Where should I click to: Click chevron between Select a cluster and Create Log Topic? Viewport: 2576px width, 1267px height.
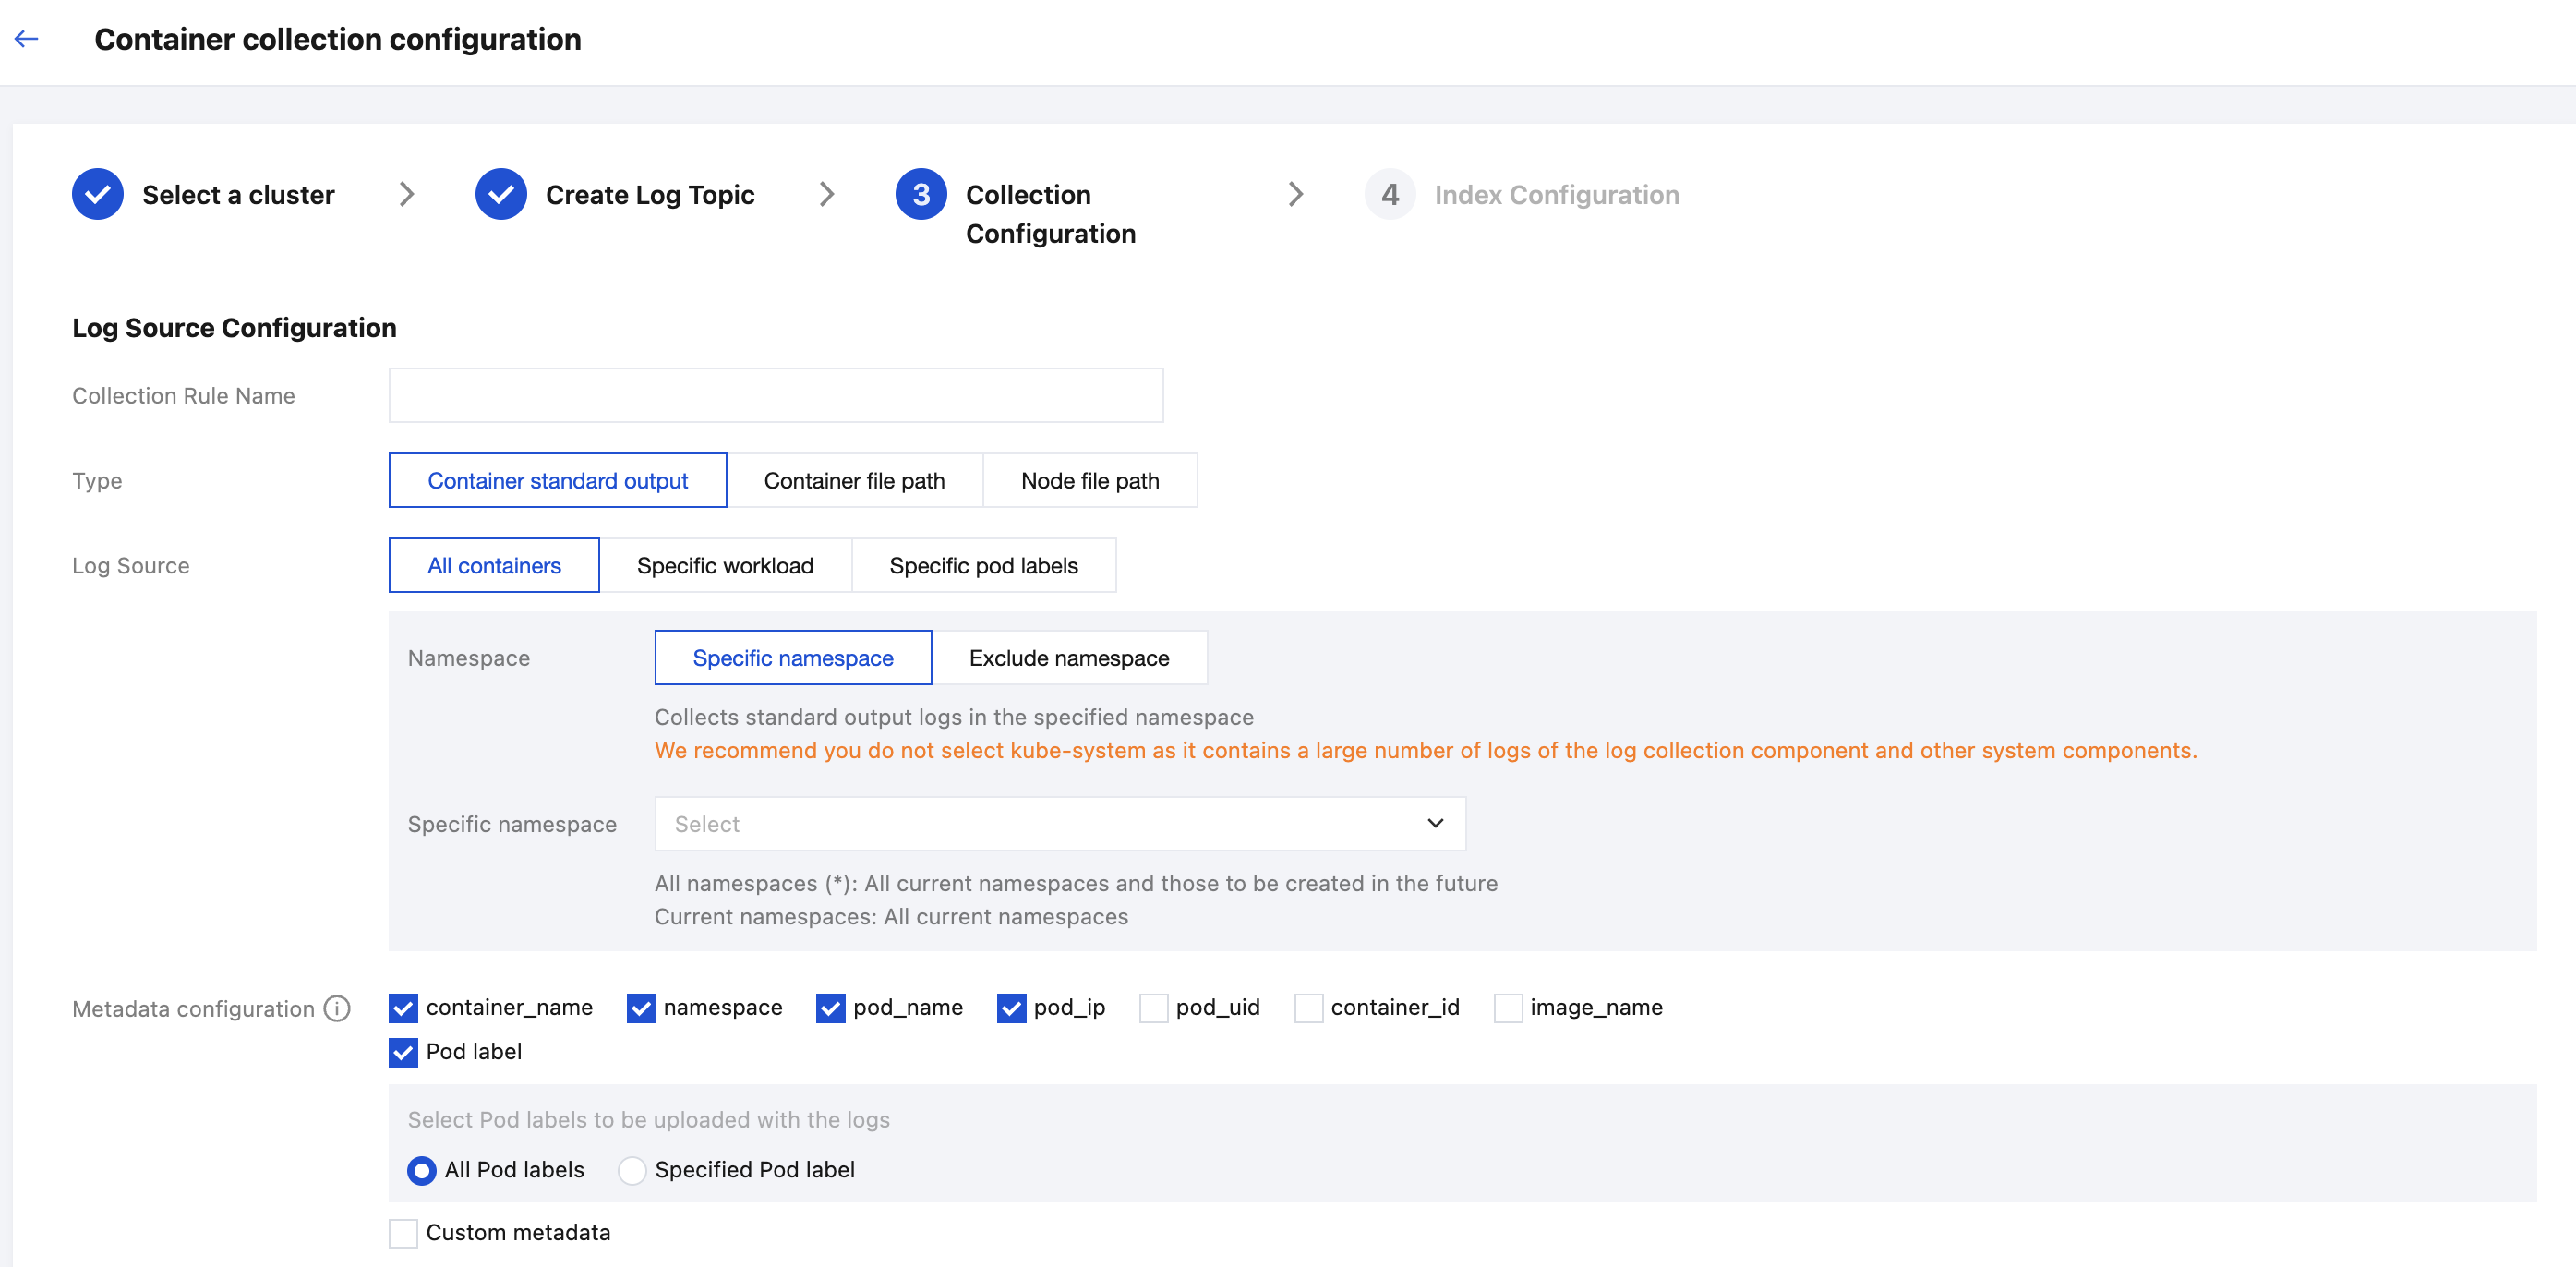coord(406,194)
